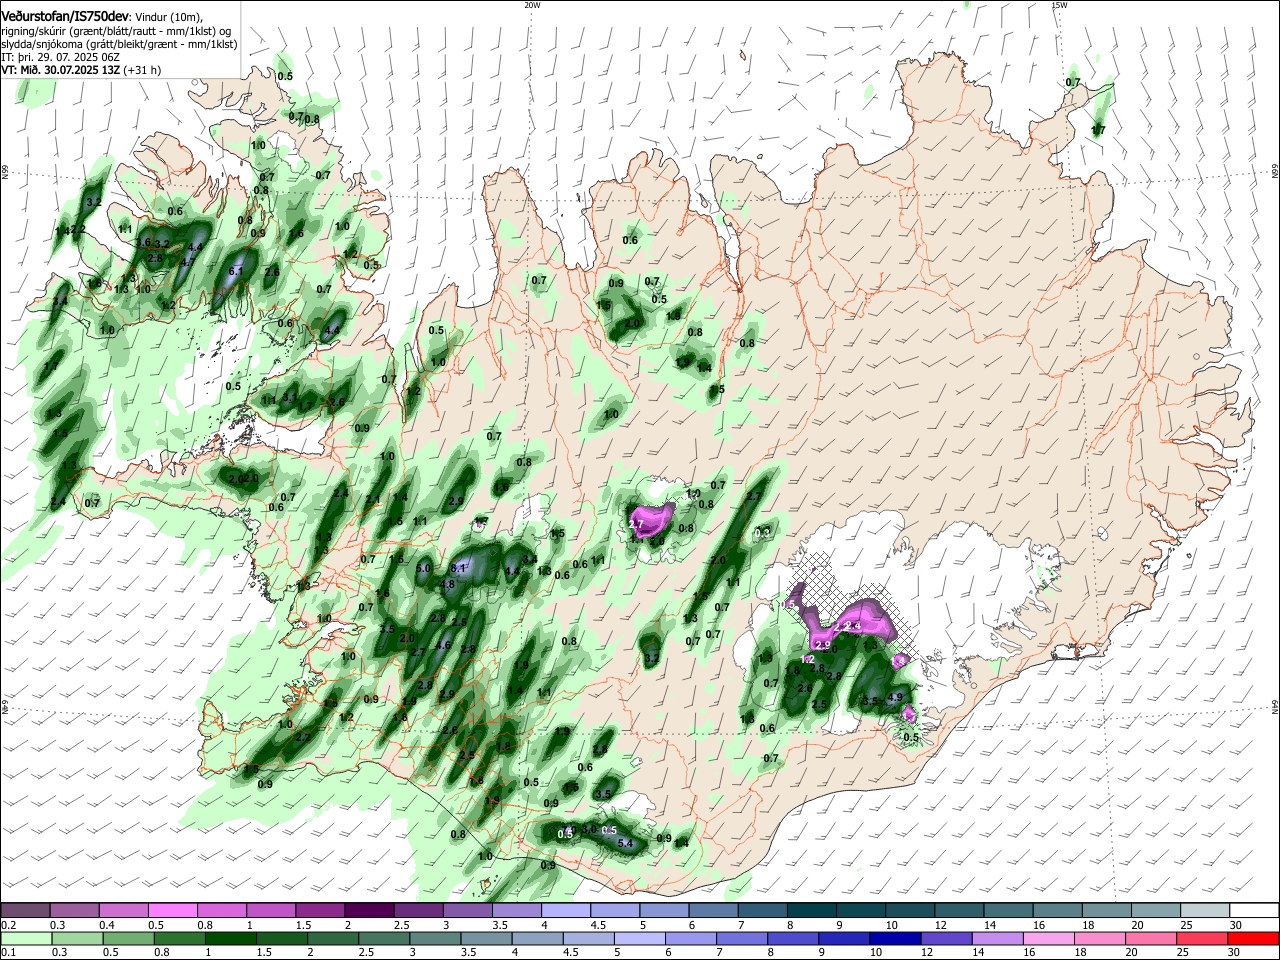Viewport: 1280px width, 960px height.
Task: Click the red swatch between 25 and 30, lower row
Action: point(1204,938)
